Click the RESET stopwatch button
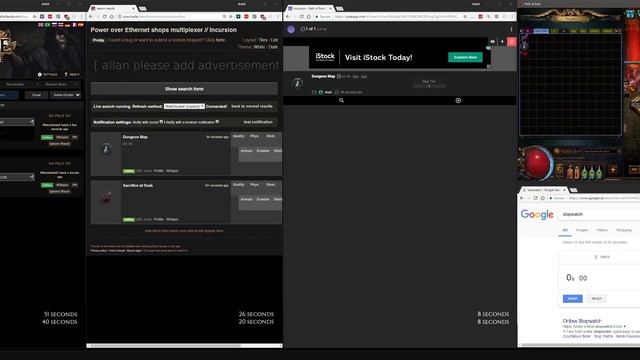 point(597,298)
